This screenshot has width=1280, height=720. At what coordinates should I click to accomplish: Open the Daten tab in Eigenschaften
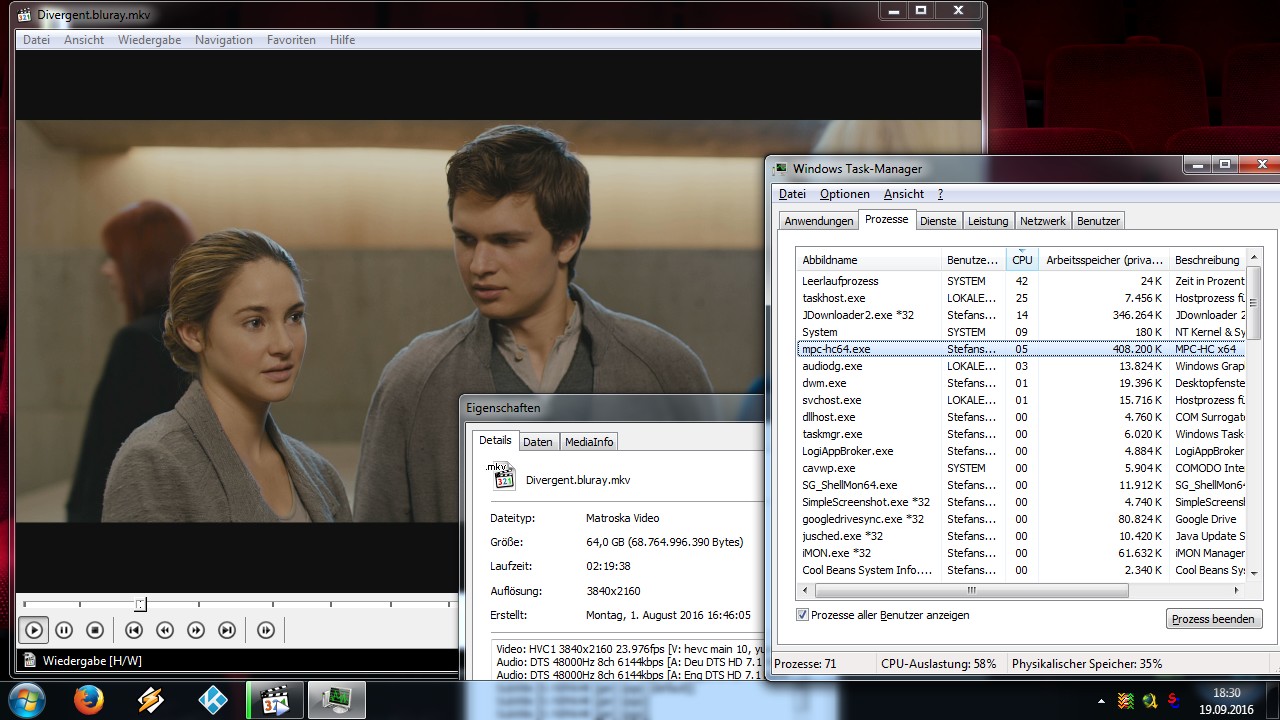click(538, 442)
